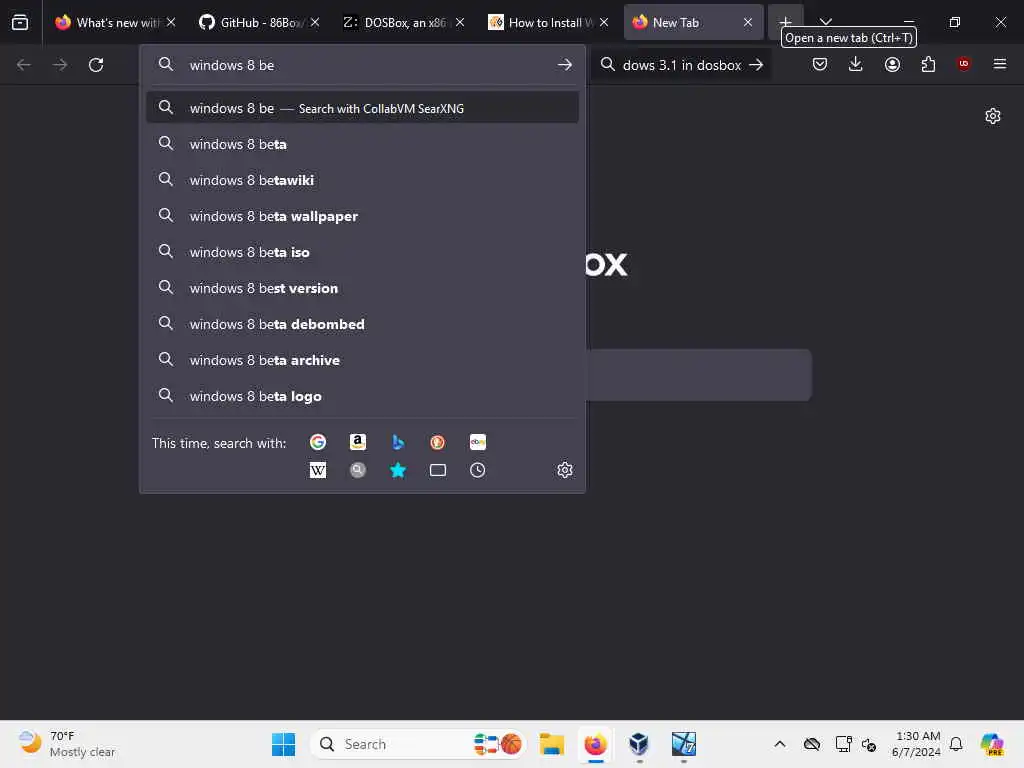Viewport: 1024px width, 768px height.
Task: Select suggestion 'windows 8 beta'
Action: [362, 144]
